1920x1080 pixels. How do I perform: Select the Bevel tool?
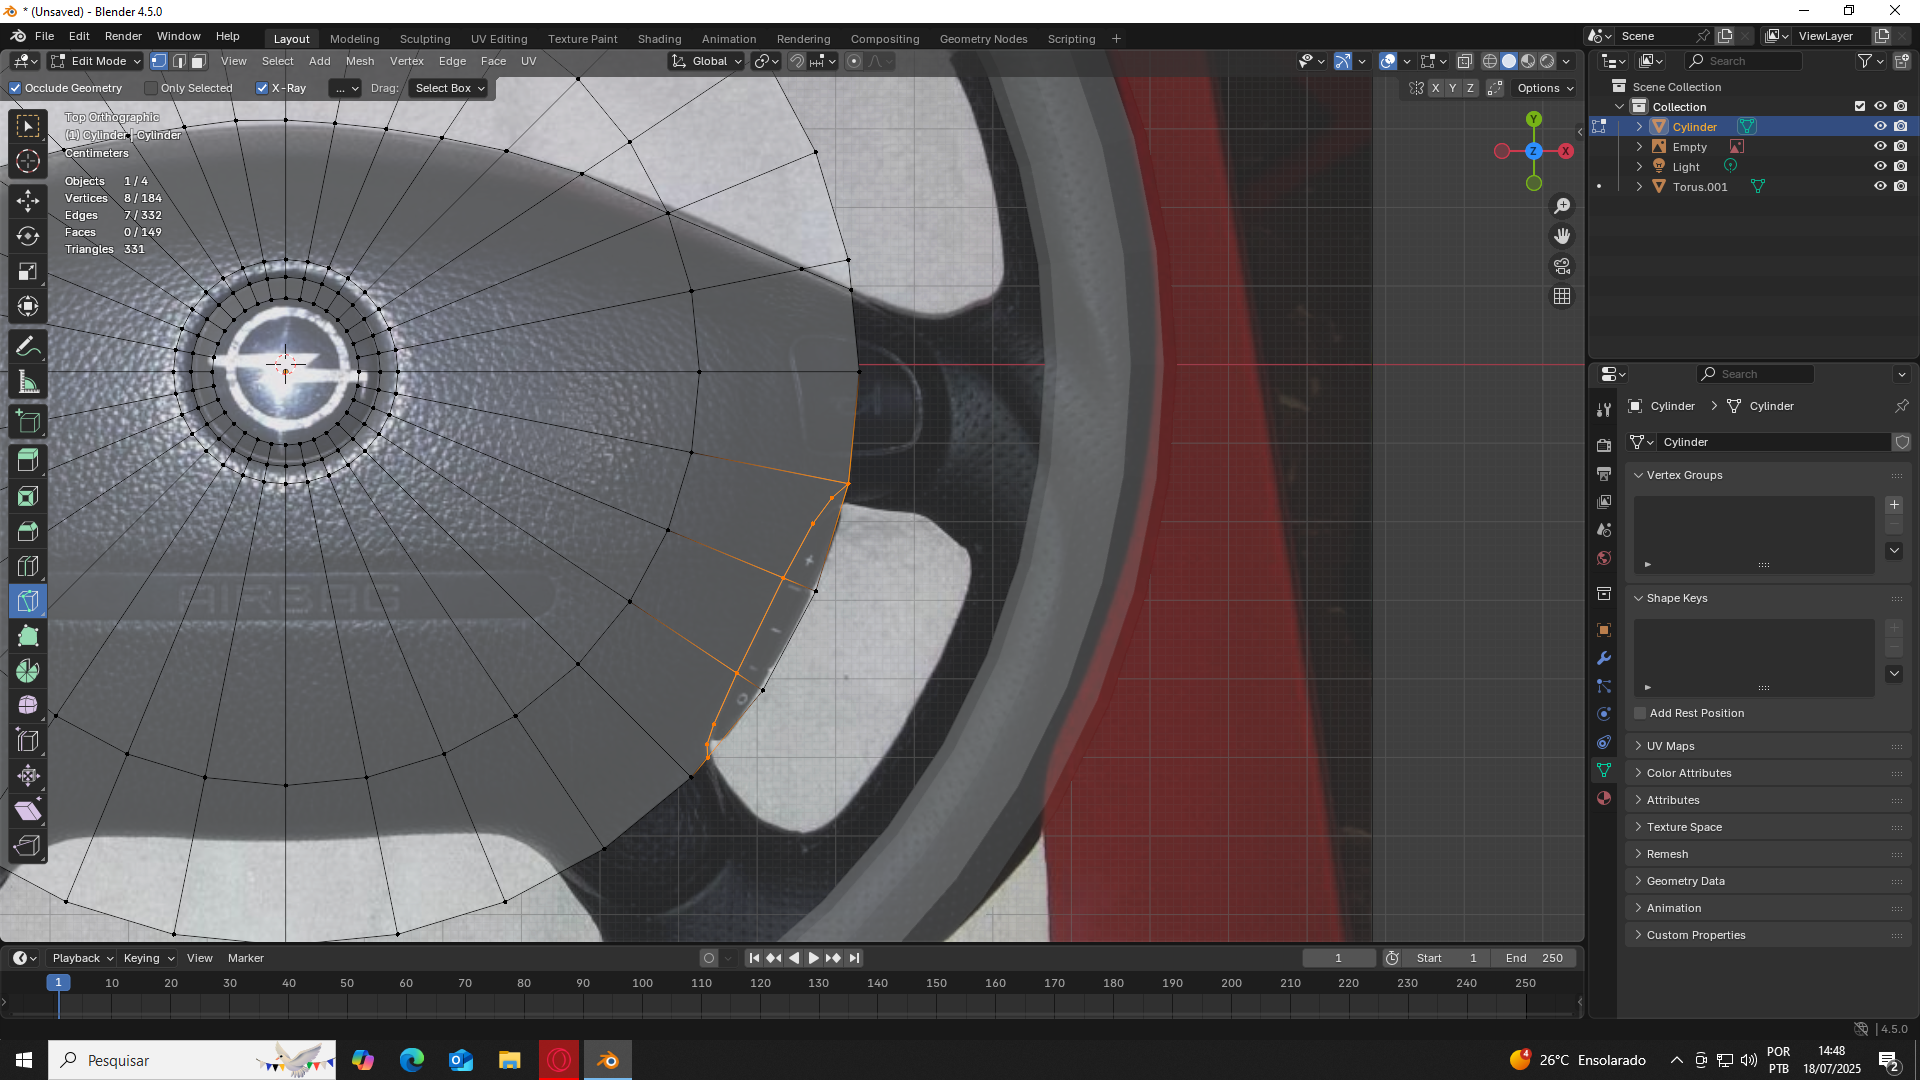28,531
